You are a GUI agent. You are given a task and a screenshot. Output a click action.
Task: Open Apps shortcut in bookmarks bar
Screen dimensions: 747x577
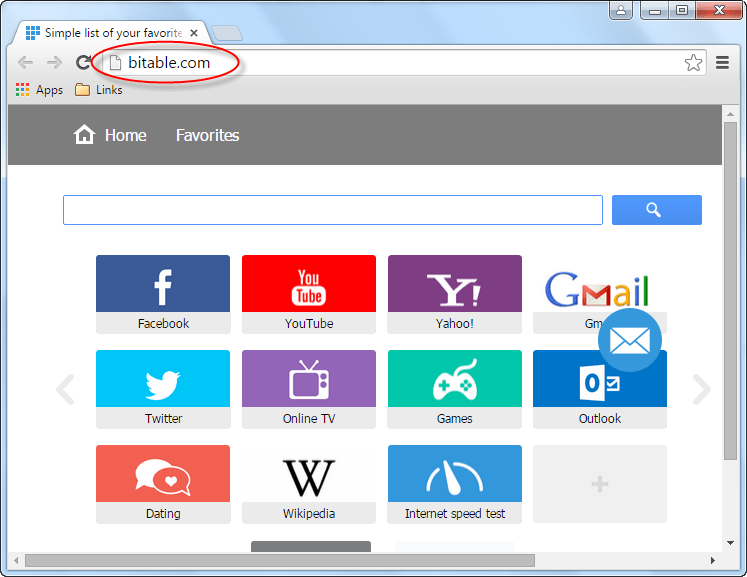point(39,90)
